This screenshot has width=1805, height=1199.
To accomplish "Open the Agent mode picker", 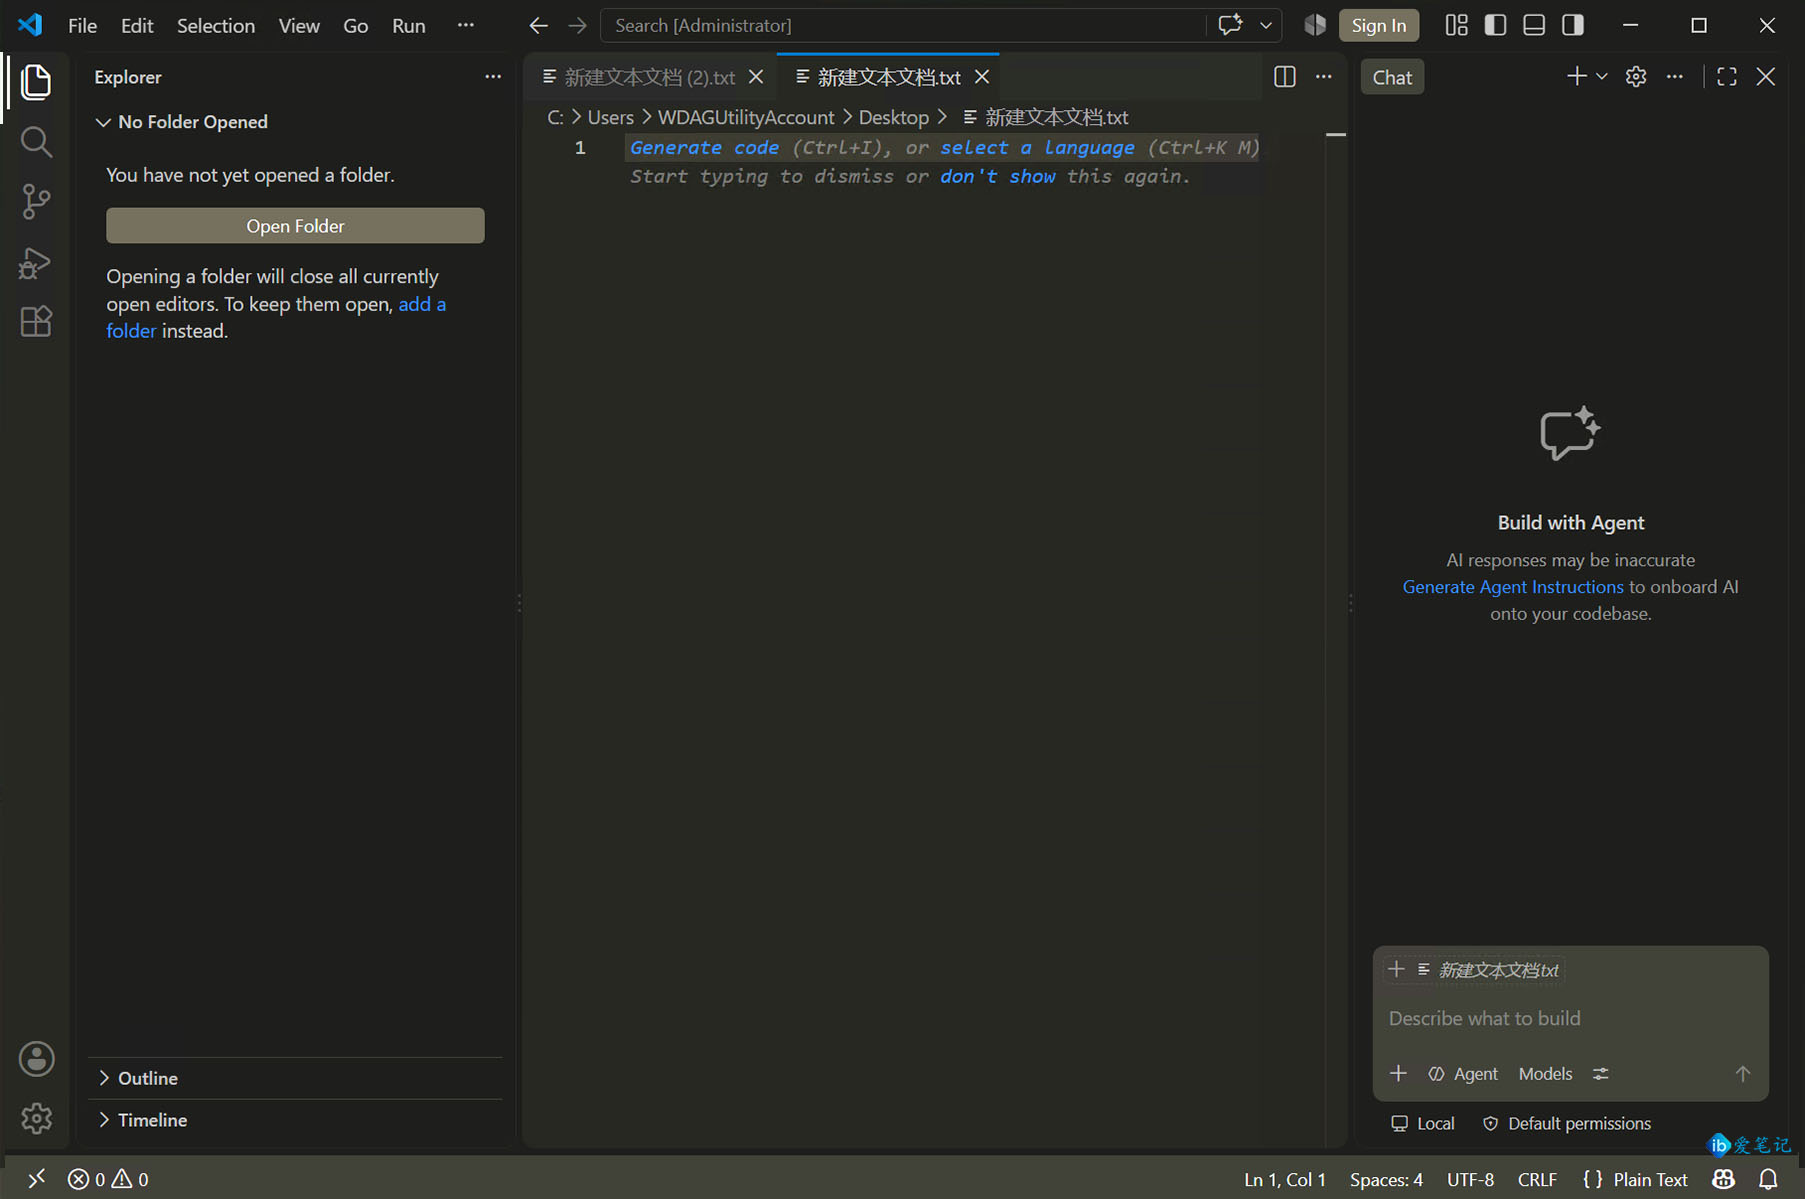I will pos(1463,1073).
